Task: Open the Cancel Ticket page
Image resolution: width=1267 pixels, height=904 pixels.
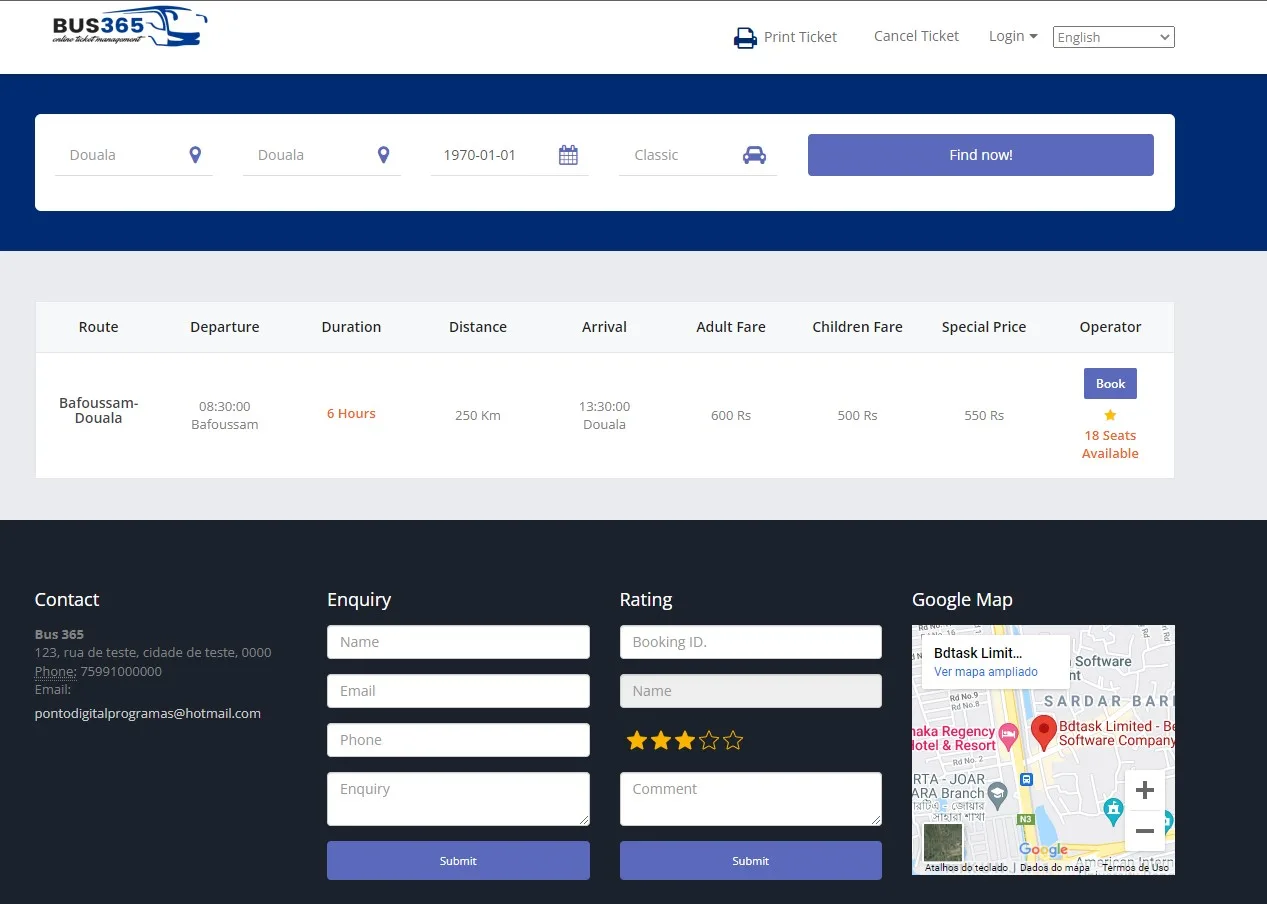Action: click(916, 36)
